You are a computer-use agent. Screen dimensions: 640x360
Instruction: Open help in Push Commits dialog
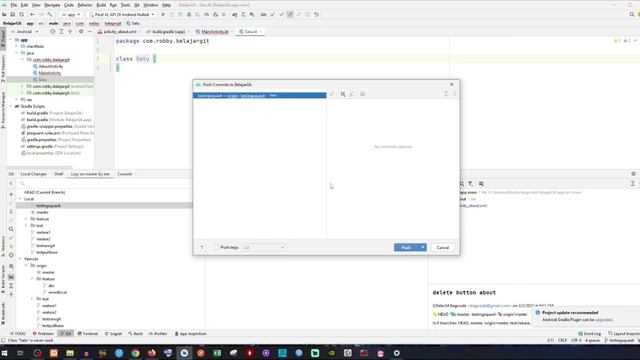[202, 247]
